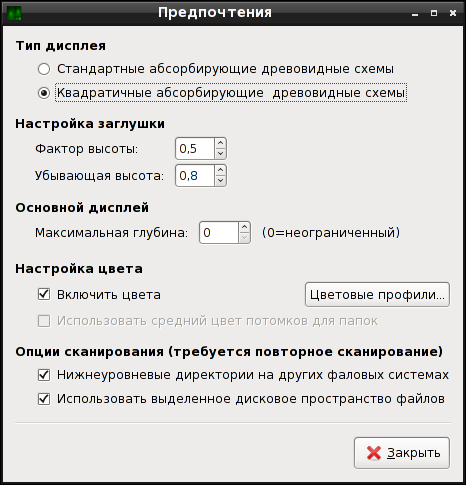The width and height of the screenshot is (466, 485).
Task: Click the Настройка цвета heading
Action: [x=79, y=269]
